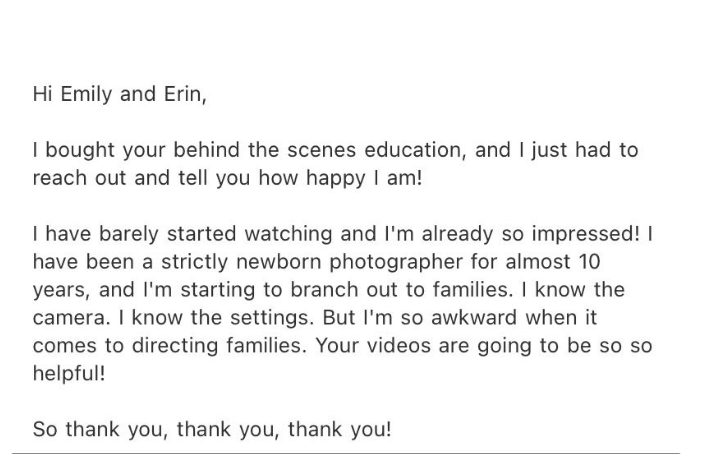
Task: Click the word 'bought' in first paragraph
Action: coord(80,150)
